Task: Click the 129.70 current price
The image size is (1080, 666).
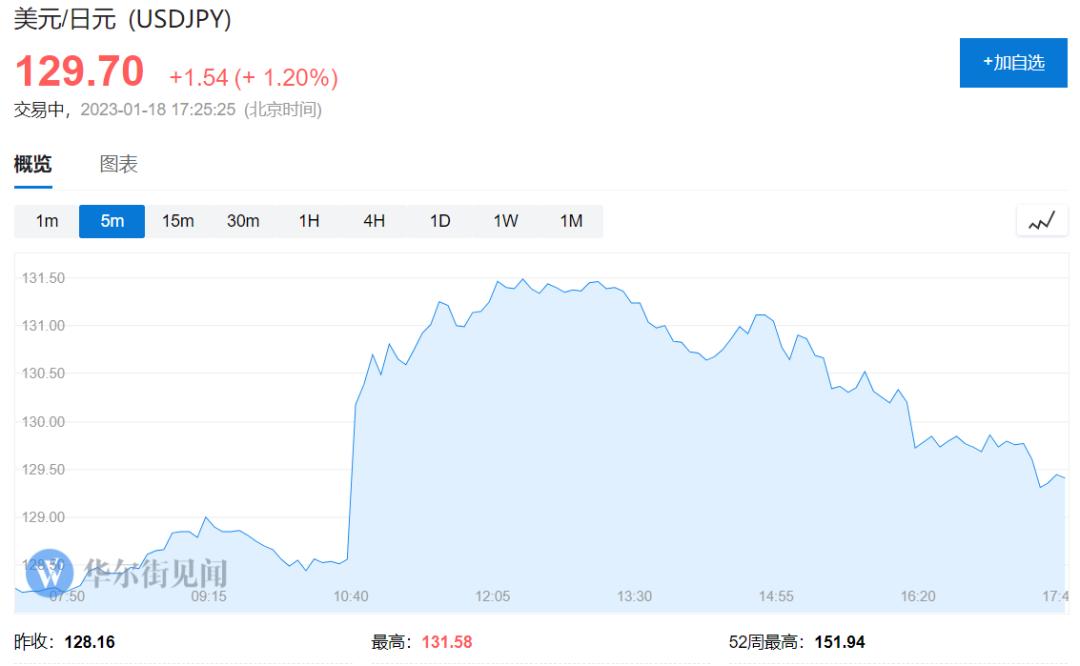Action: (x=80, y=72)
